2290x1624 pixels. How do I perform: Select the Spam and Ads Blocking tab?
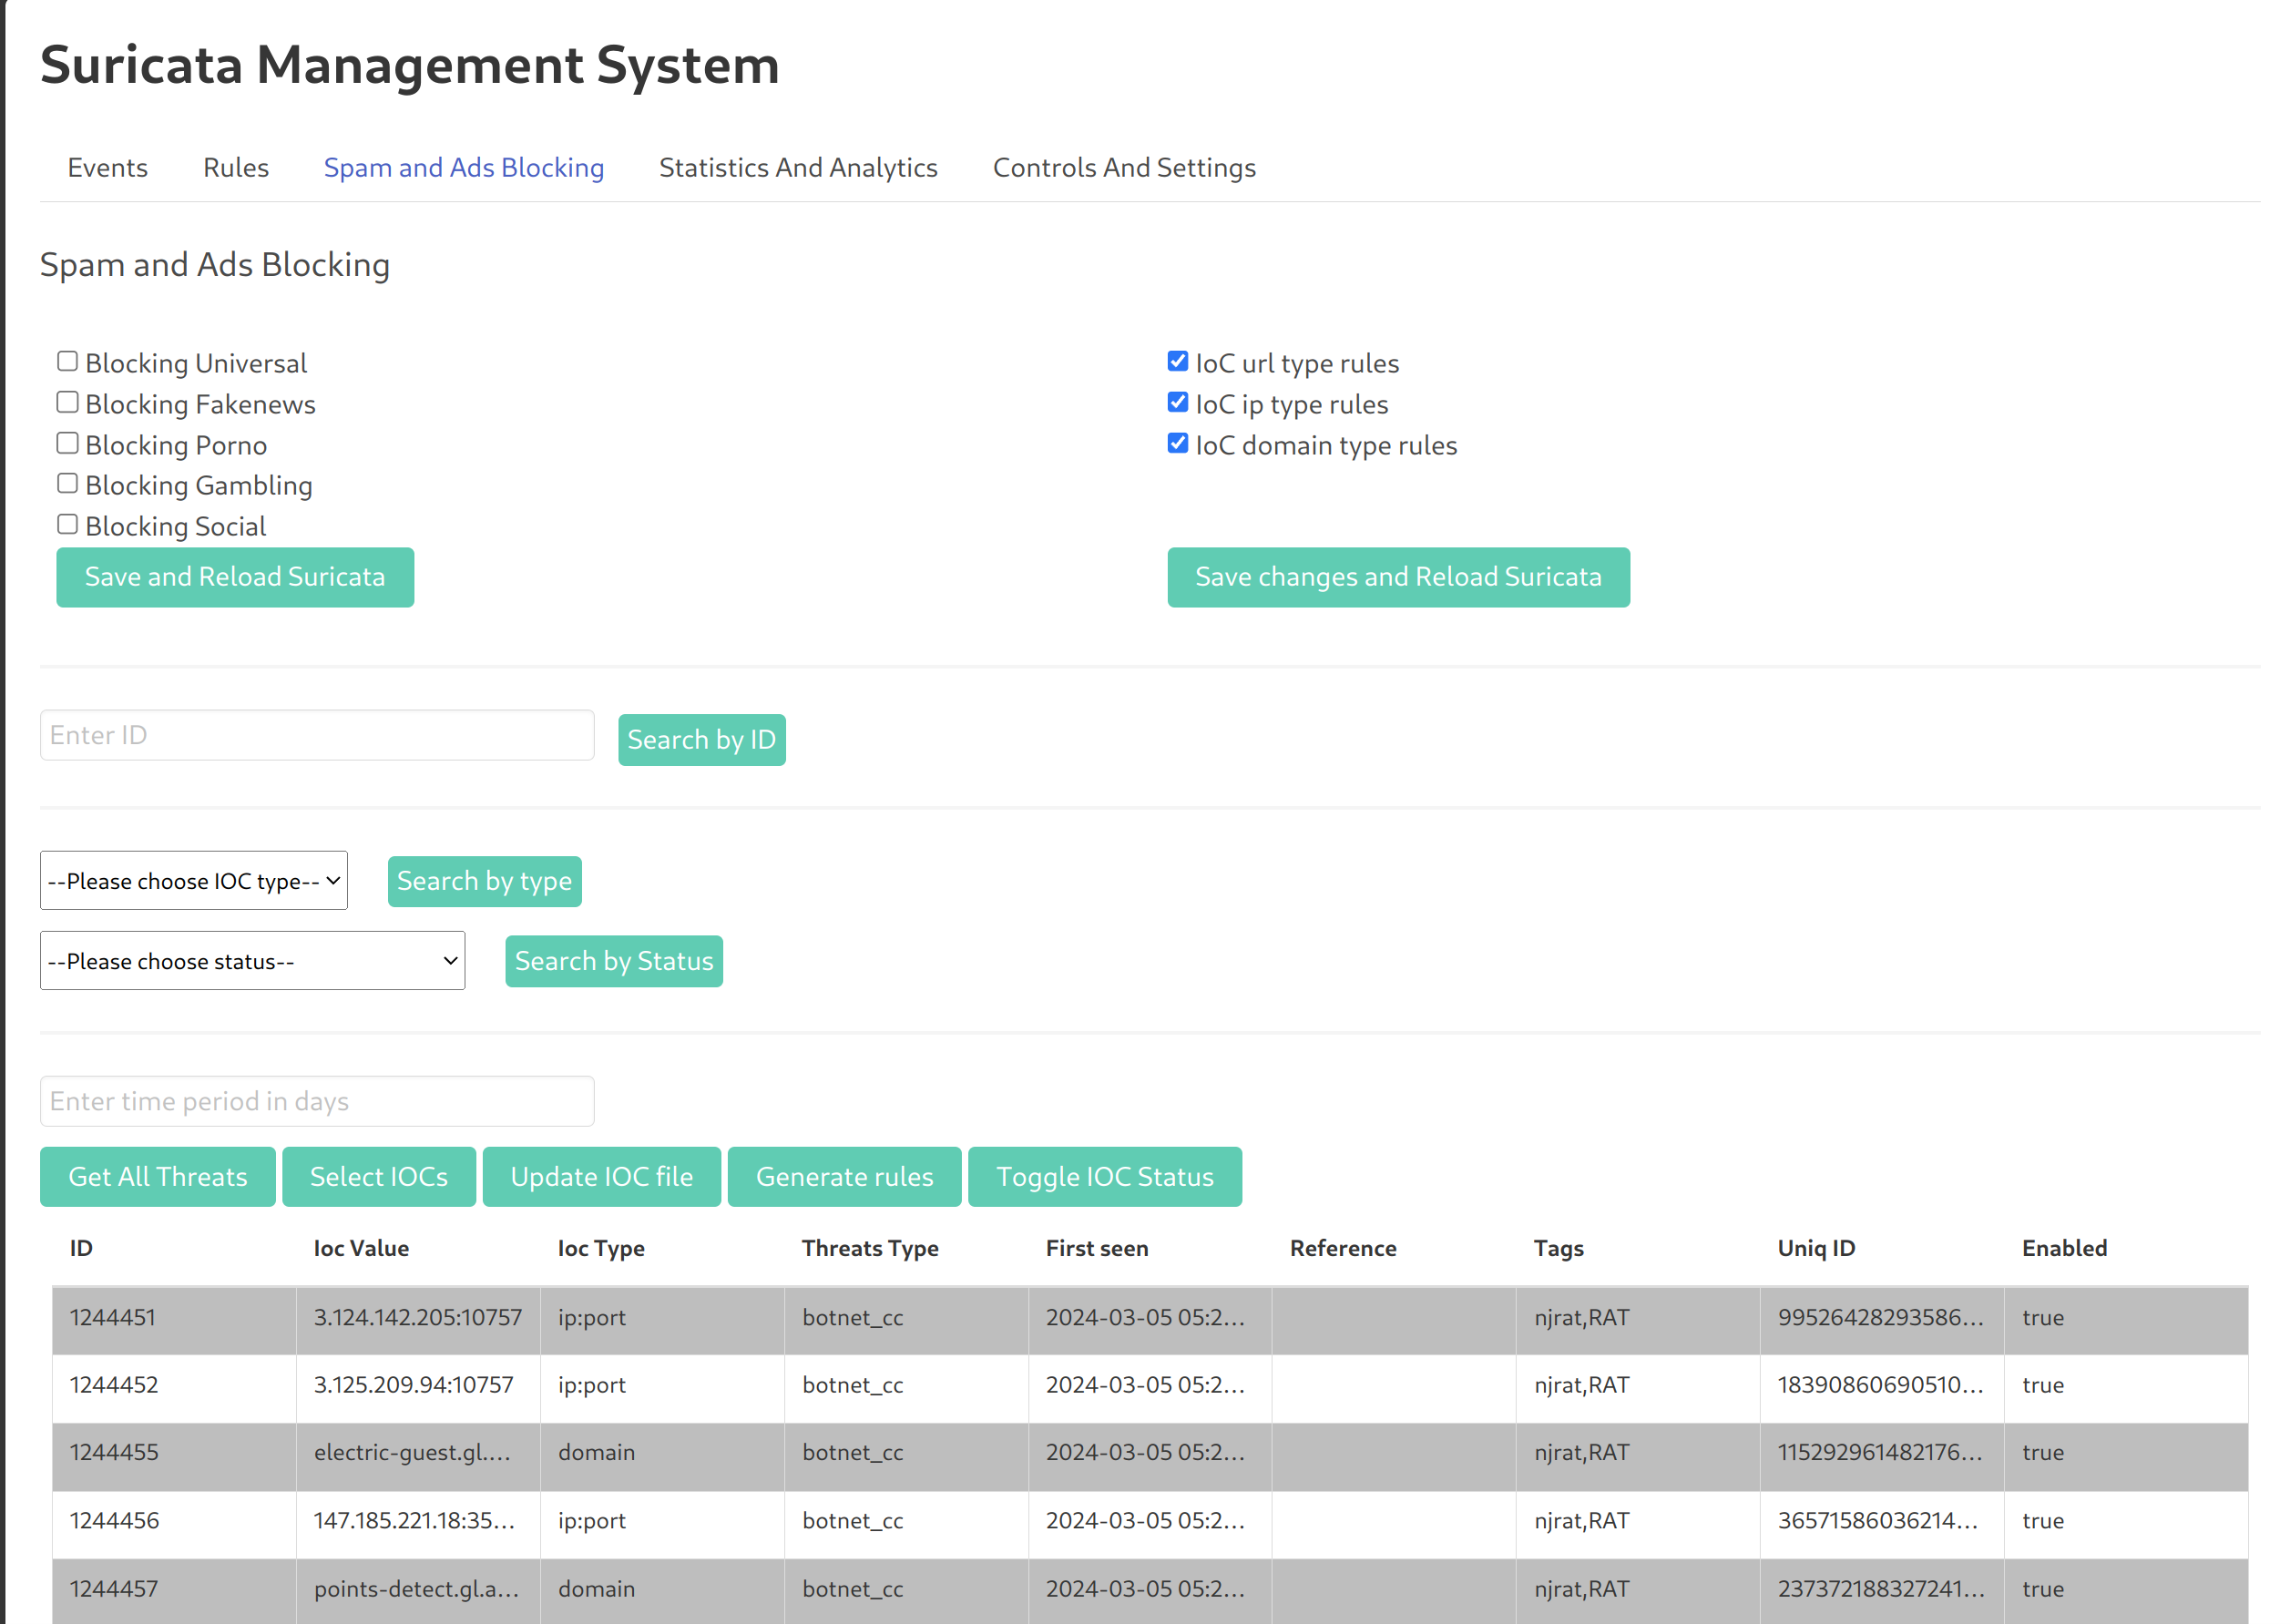464,167
